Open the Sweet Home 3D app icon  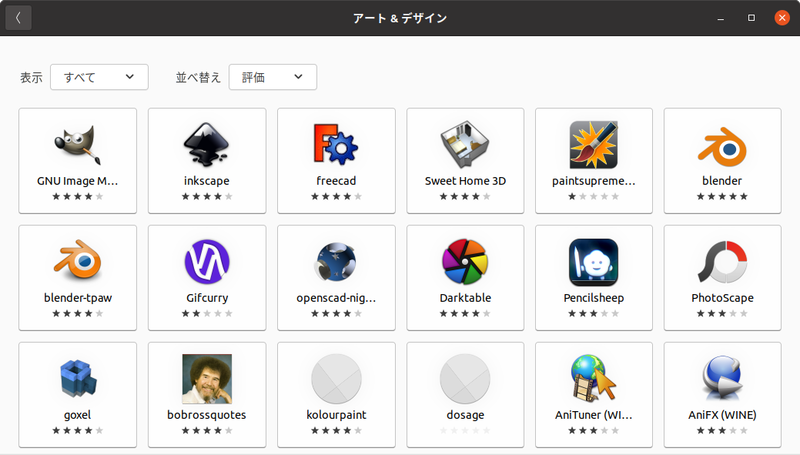click(x=465, y=145)
